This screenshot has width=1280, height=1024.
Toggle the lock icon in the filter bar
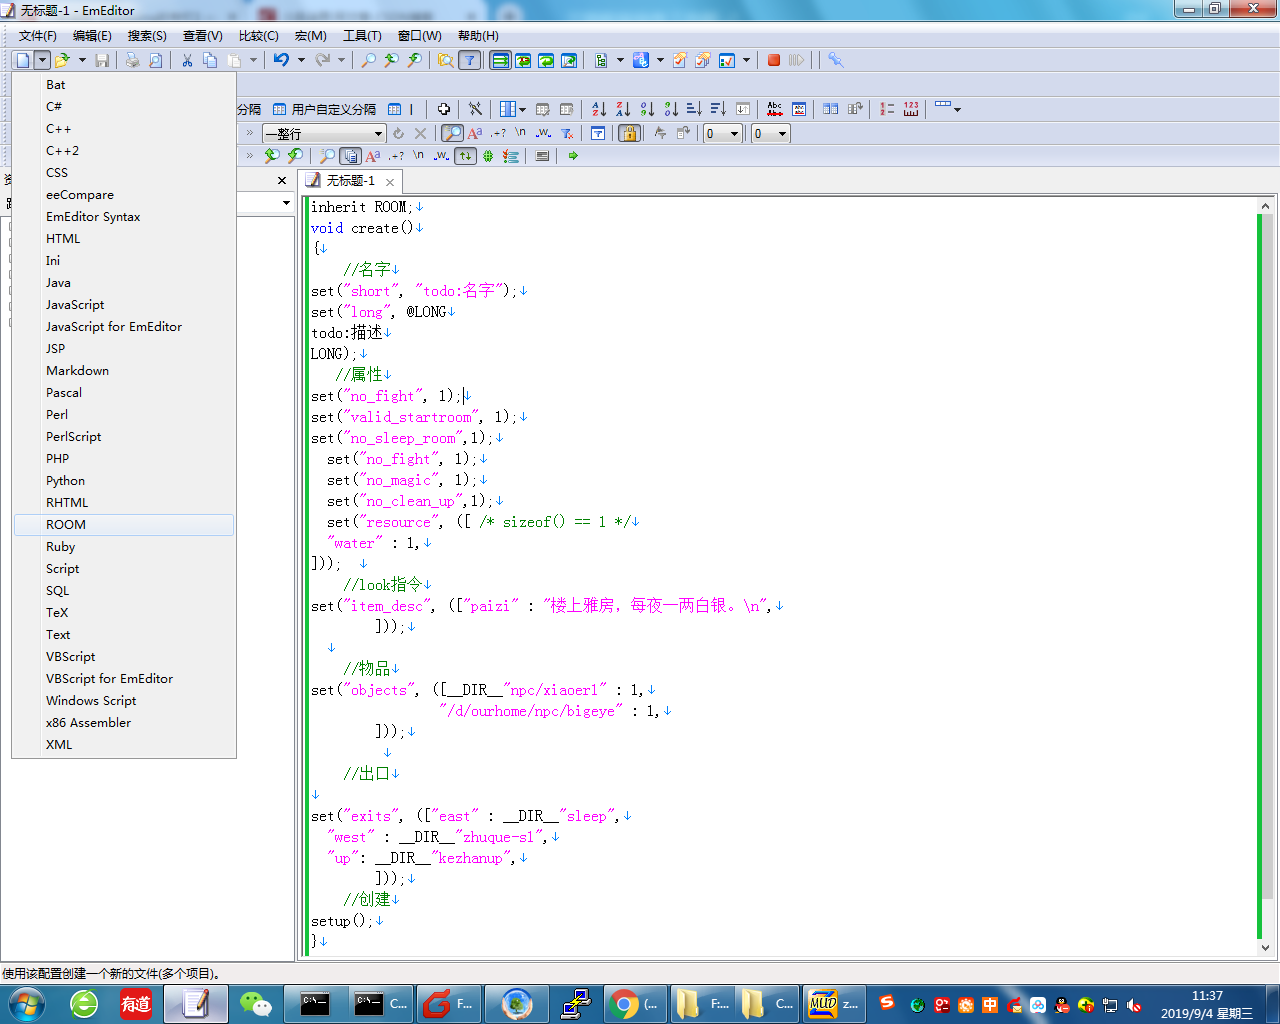628,132
